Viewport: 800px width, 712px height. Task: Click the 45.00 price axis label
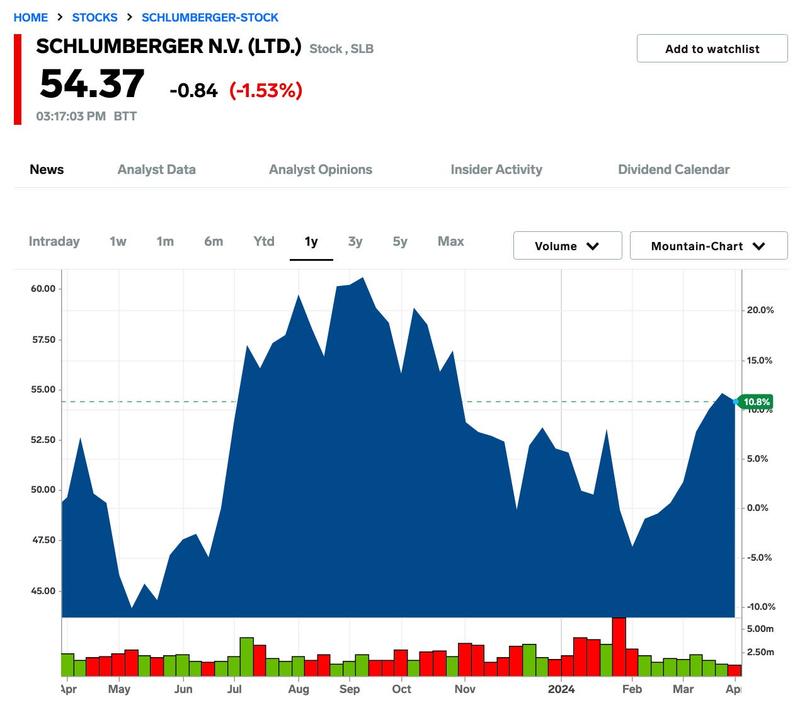[x=43, y=591]
